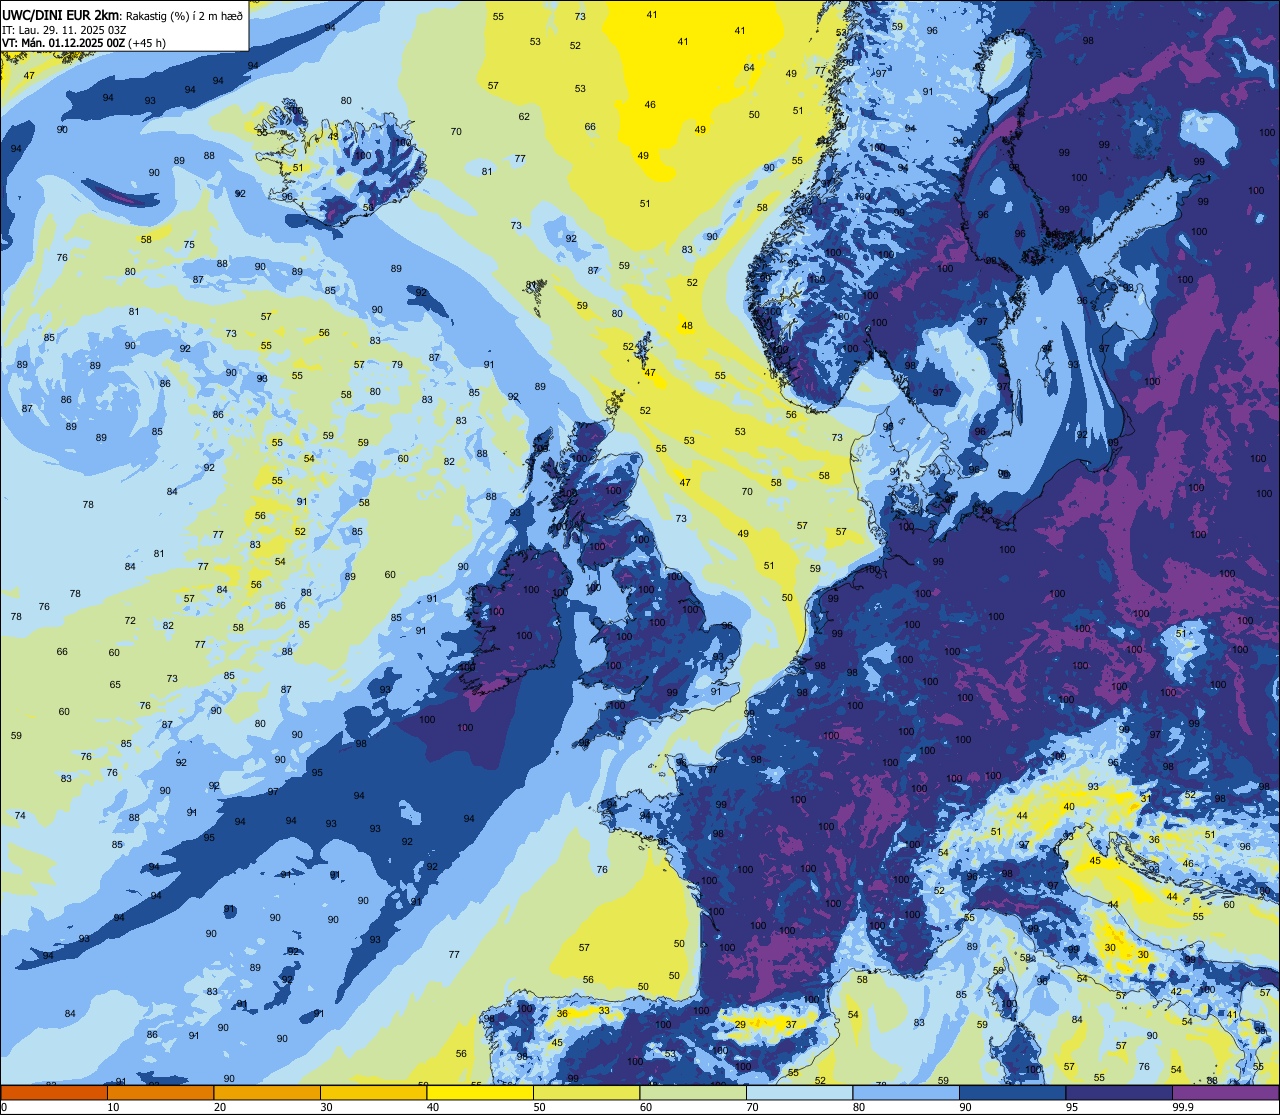Click the humidity value '62' north of the Faroes
This screenshot has width=1280, height=1115.
pyautogui.click(x=524, y=117)
